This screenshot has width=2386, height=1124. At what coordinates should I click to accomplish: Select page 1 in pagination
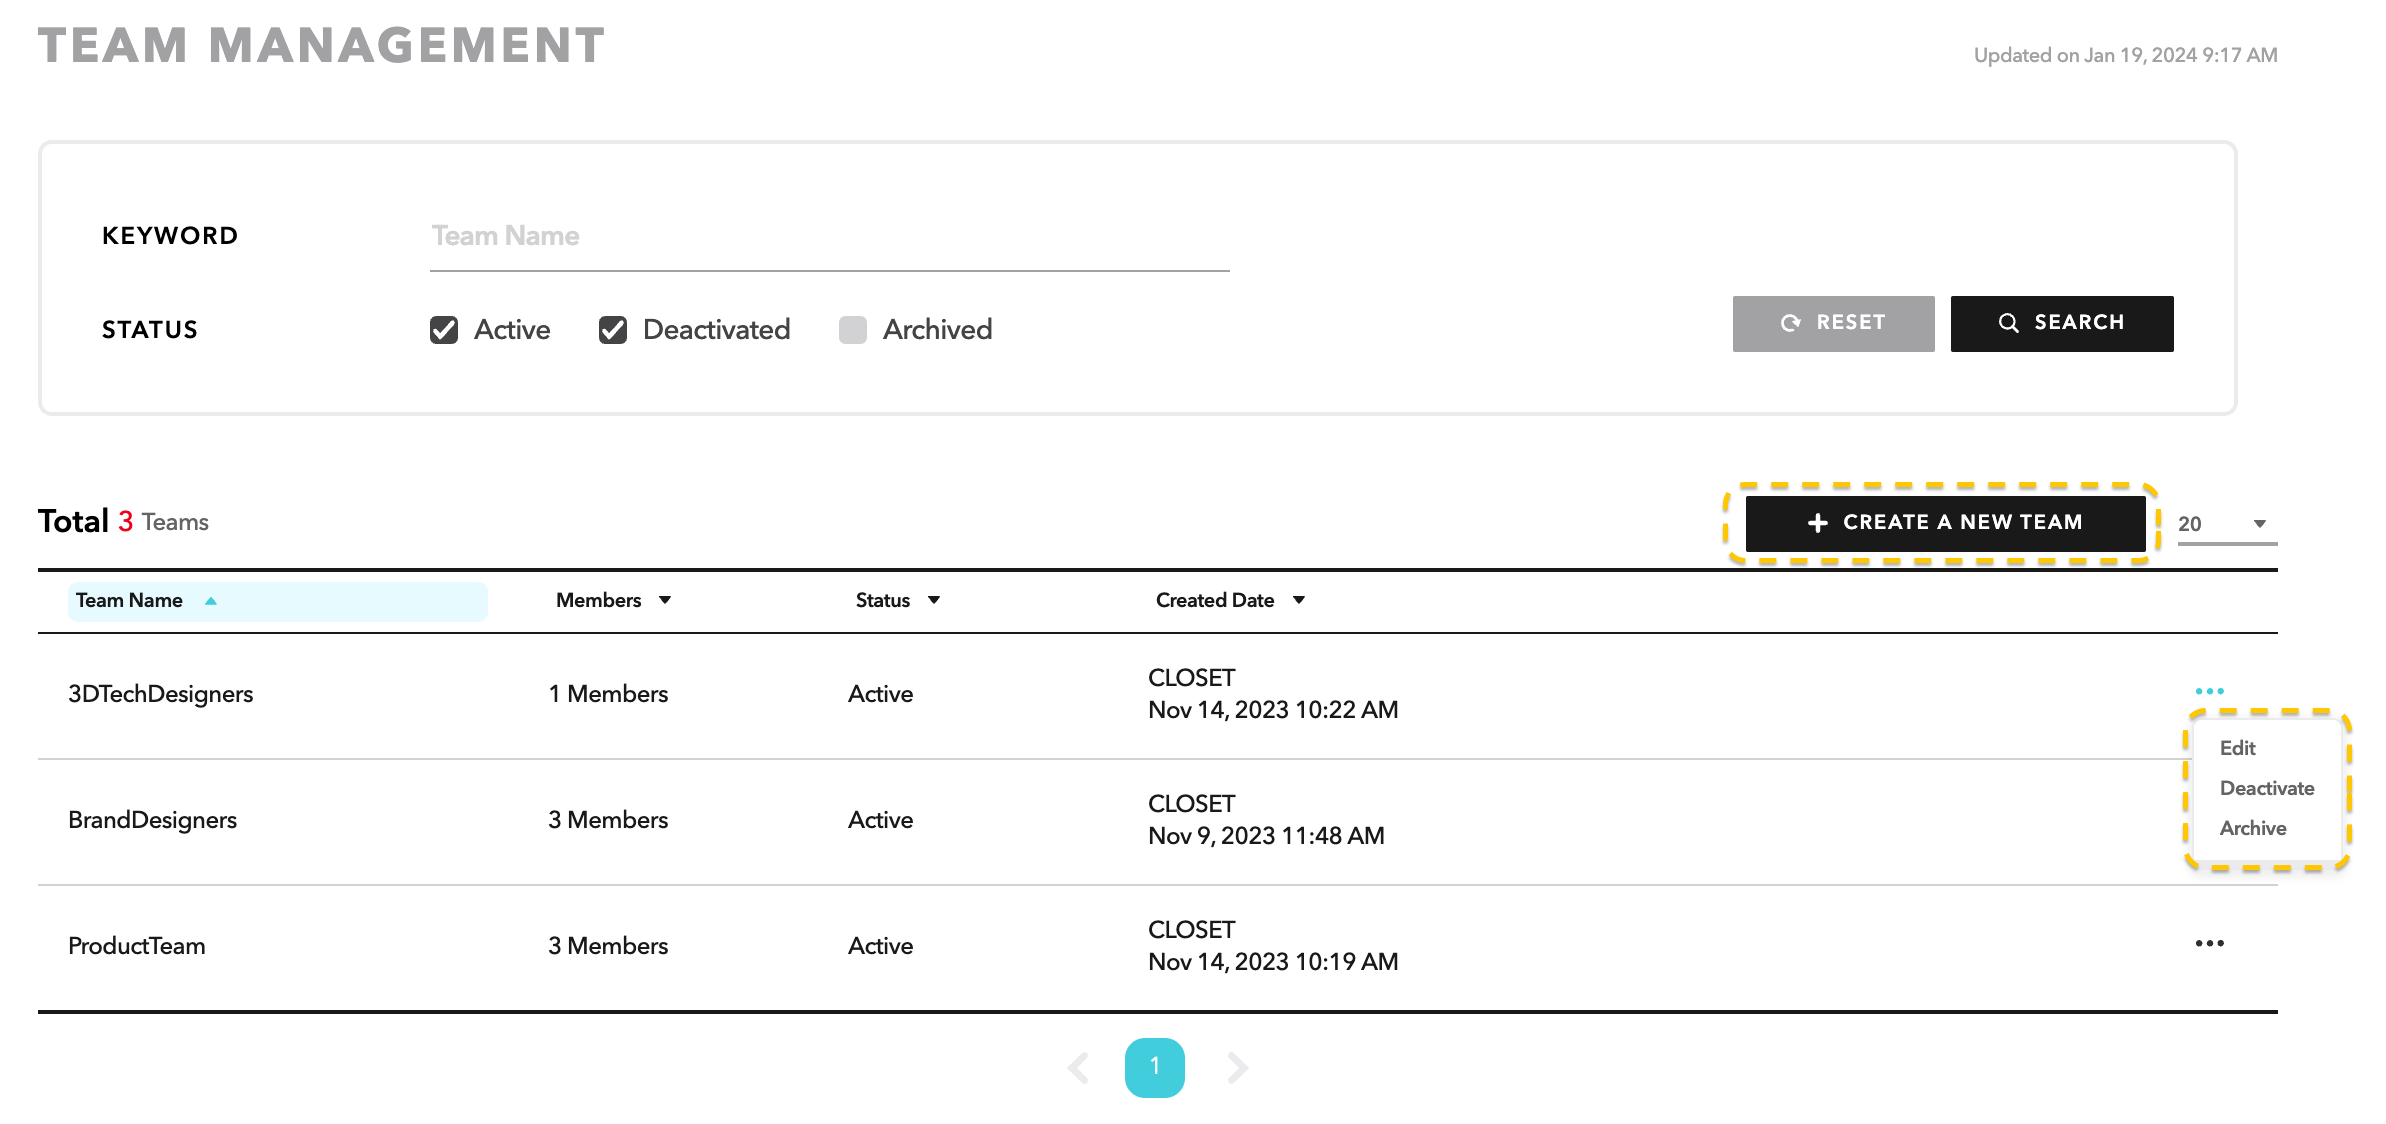tap(1155, 1067)
